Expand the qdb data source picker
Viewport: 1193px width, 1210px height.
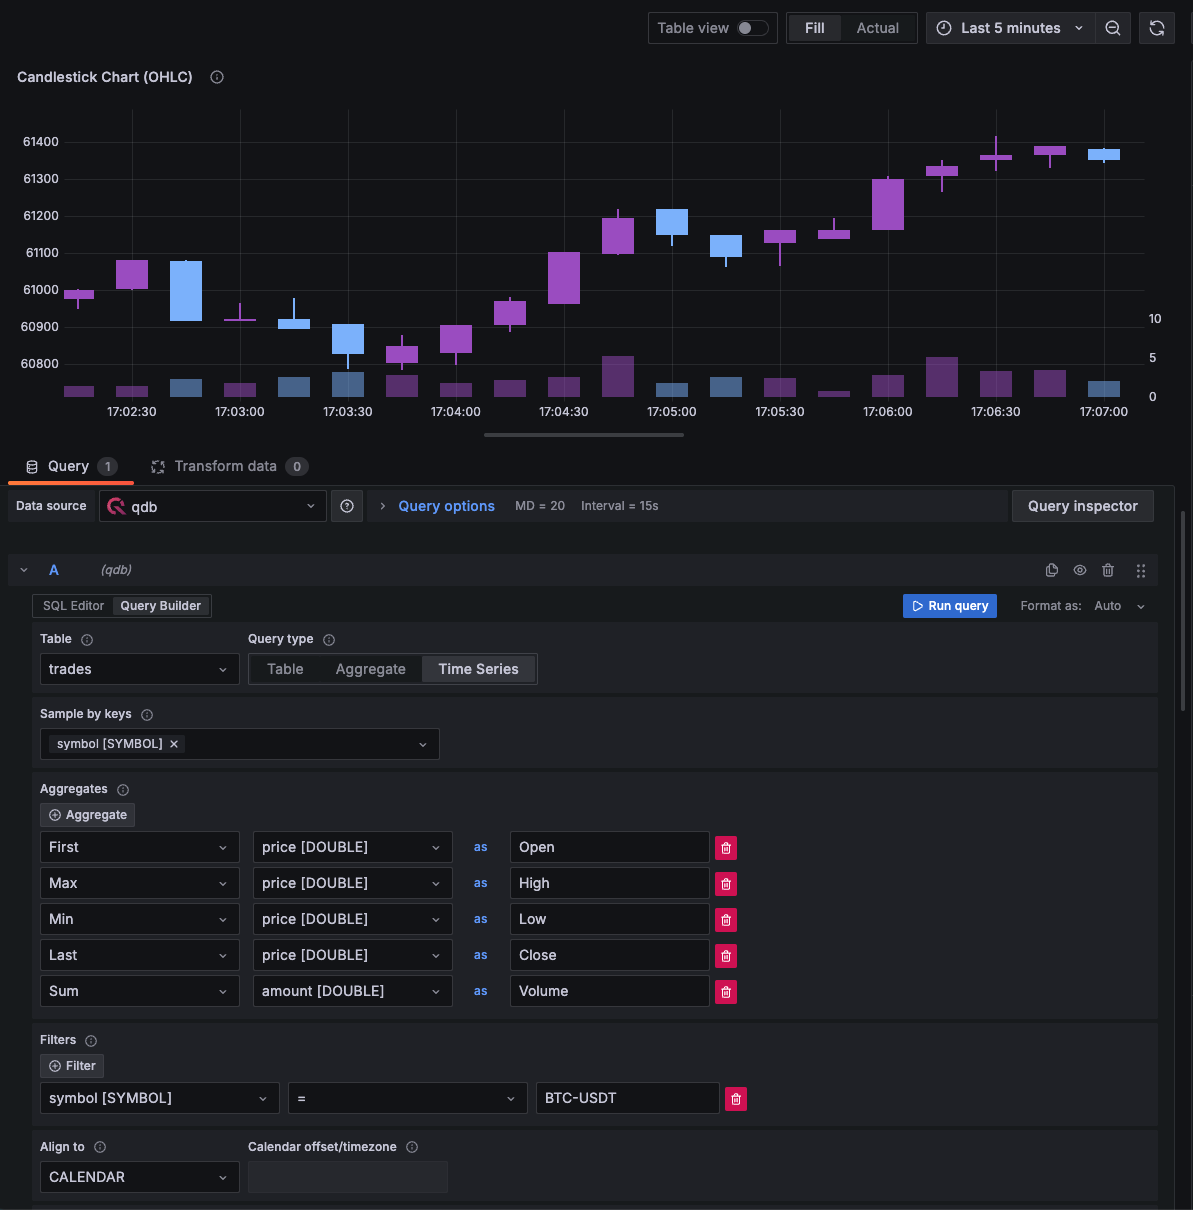tap(212, 506)
